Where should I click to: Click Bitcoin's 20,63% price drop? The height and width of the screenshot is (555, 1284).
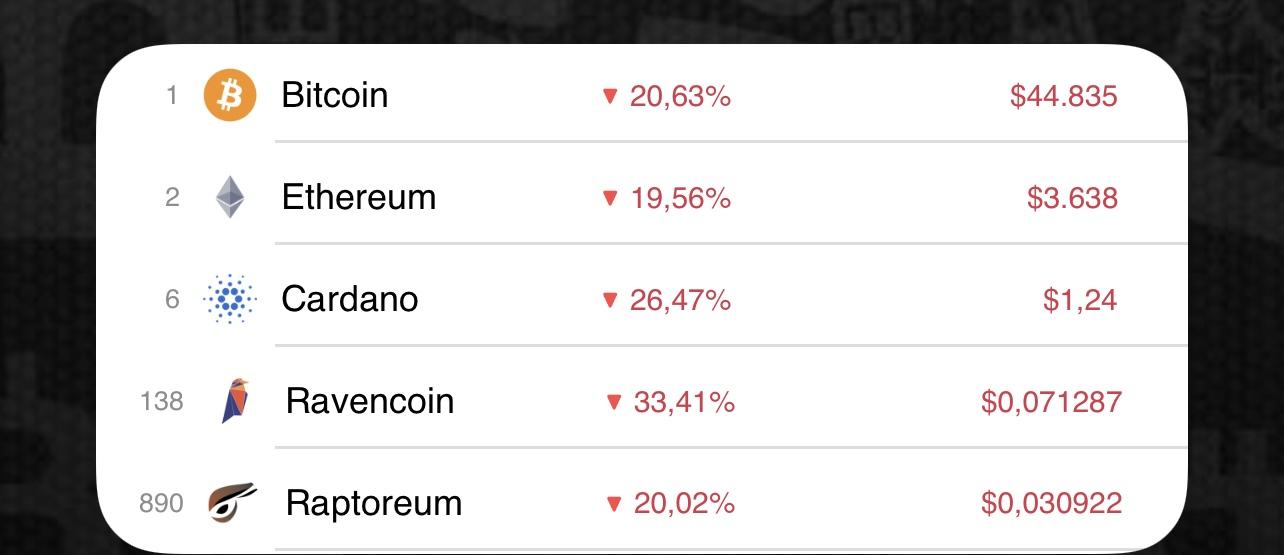(x=667, y=97)
